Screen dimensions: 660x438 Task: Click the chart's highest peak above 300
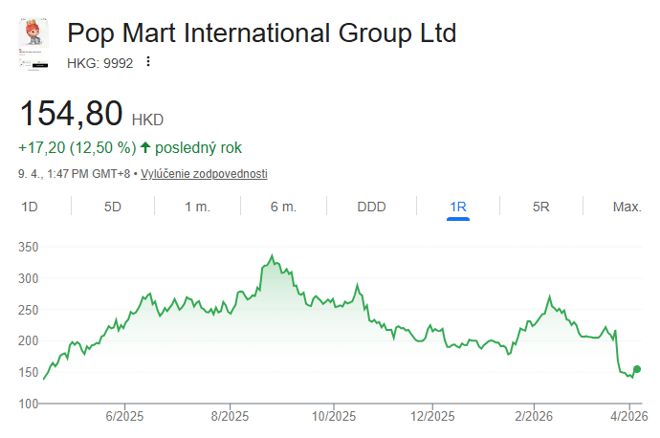click(x=272, y=257)
